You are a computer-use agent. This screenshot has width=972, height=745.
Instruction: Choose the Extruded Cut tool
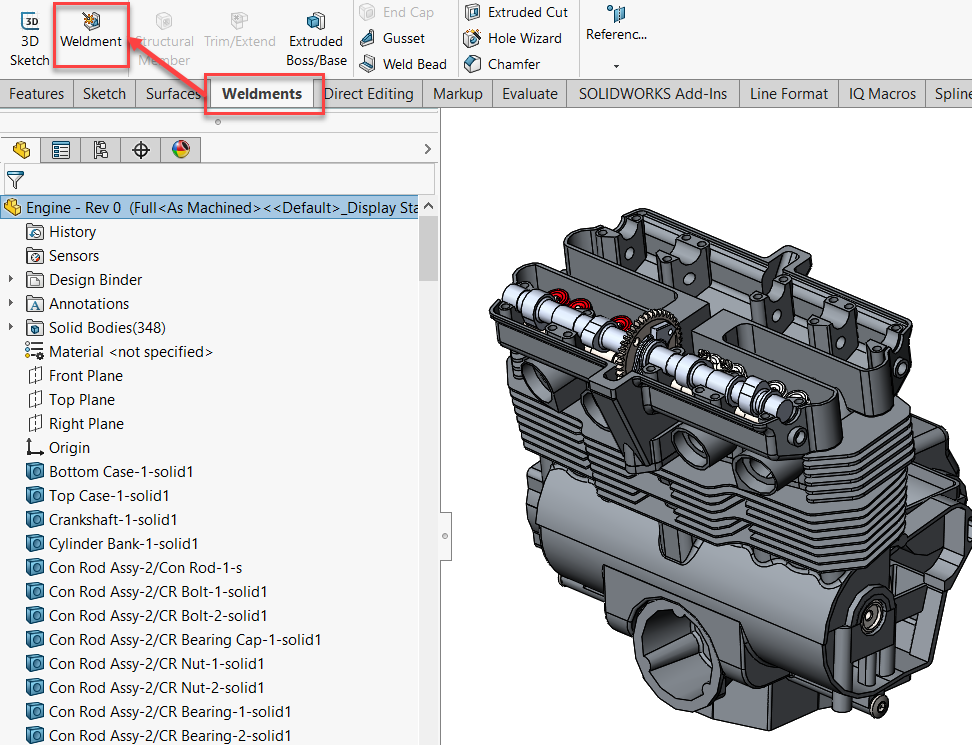[x=516, y=12]
